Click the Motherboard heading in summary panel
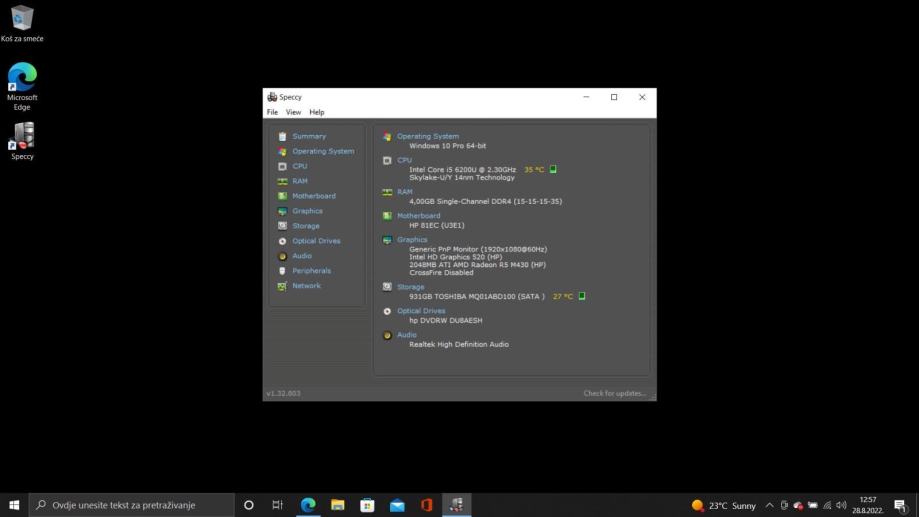Screen dimensions: 919x517 418,216
